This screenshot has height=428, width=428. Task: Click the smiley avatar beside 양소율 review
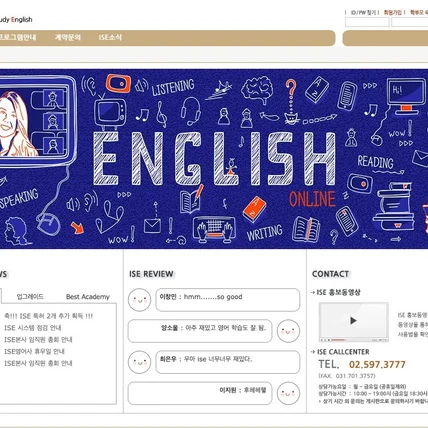click(x=288, y=331)
